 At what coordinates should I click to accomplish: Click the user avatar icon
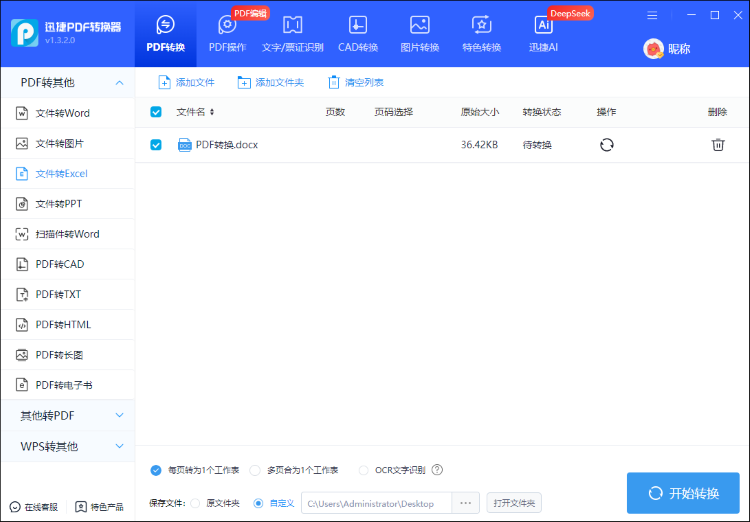[x=653, y=48]
